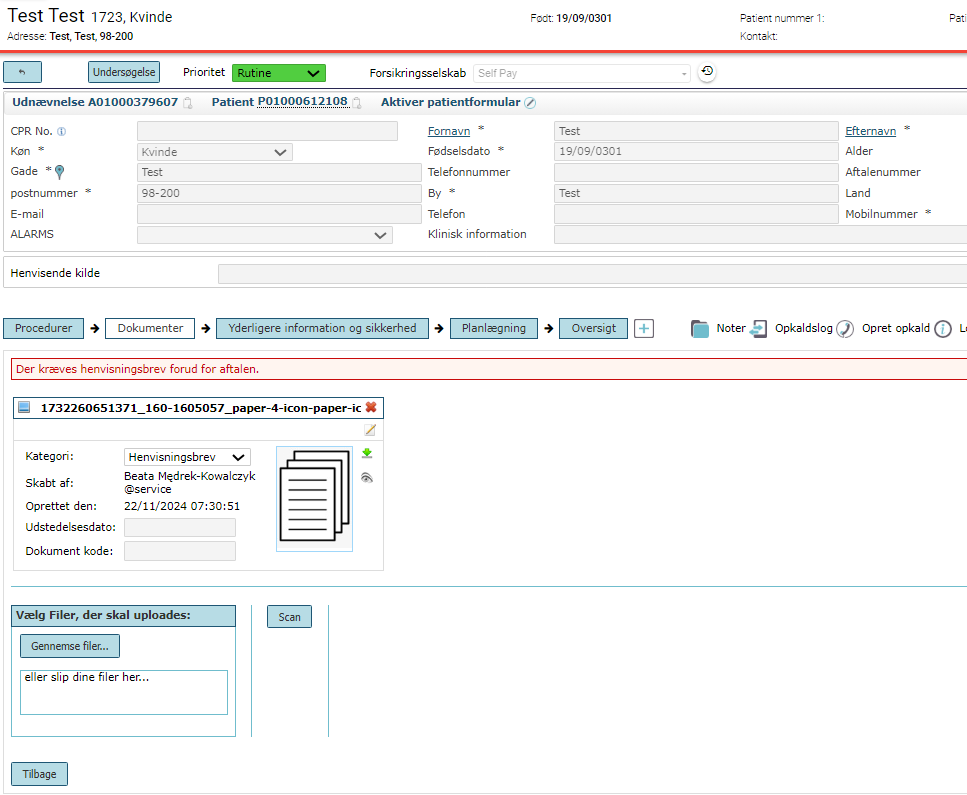Go to the Planlægning step
Screen dimensions: 967x795
[494, 328]
